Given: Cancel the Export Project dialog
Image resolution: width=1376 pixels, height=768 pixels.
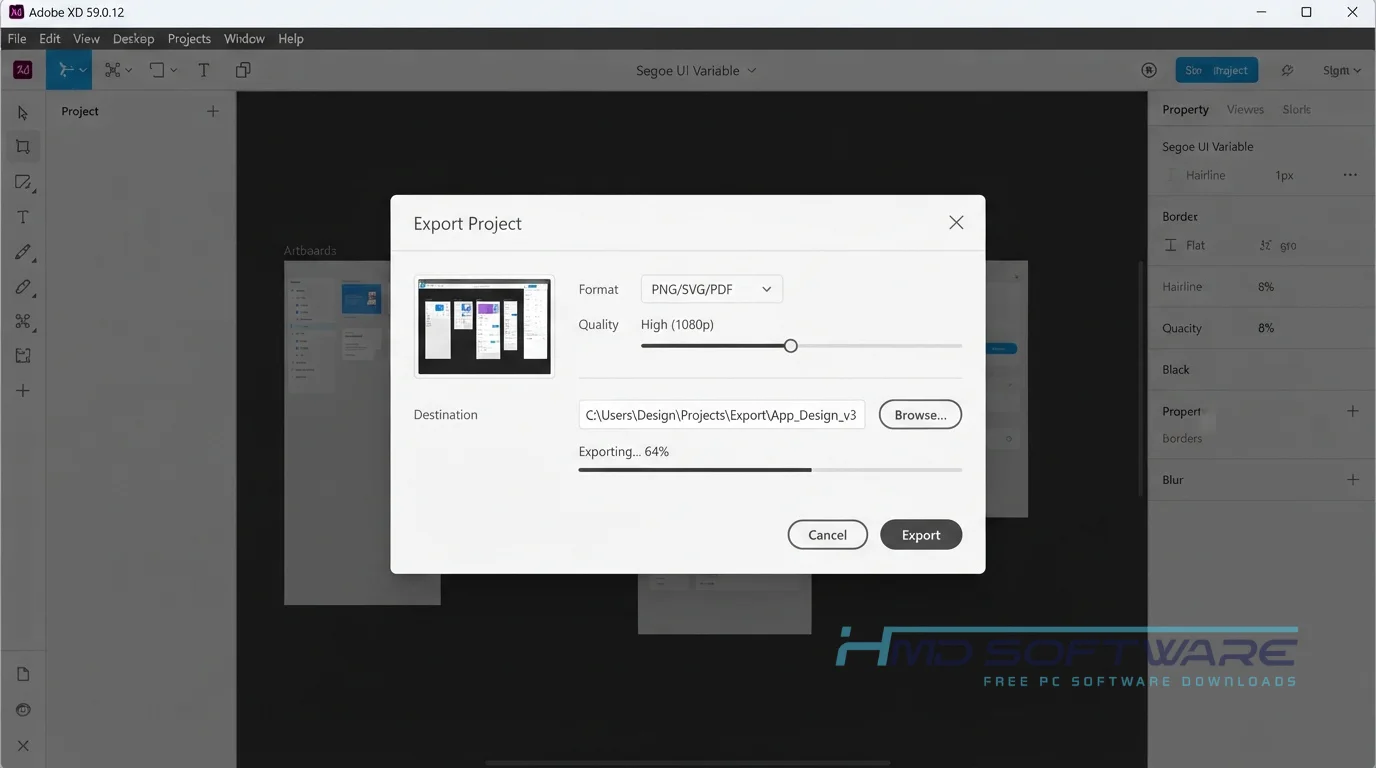Looking at the screenshot, I should [827, 535].
